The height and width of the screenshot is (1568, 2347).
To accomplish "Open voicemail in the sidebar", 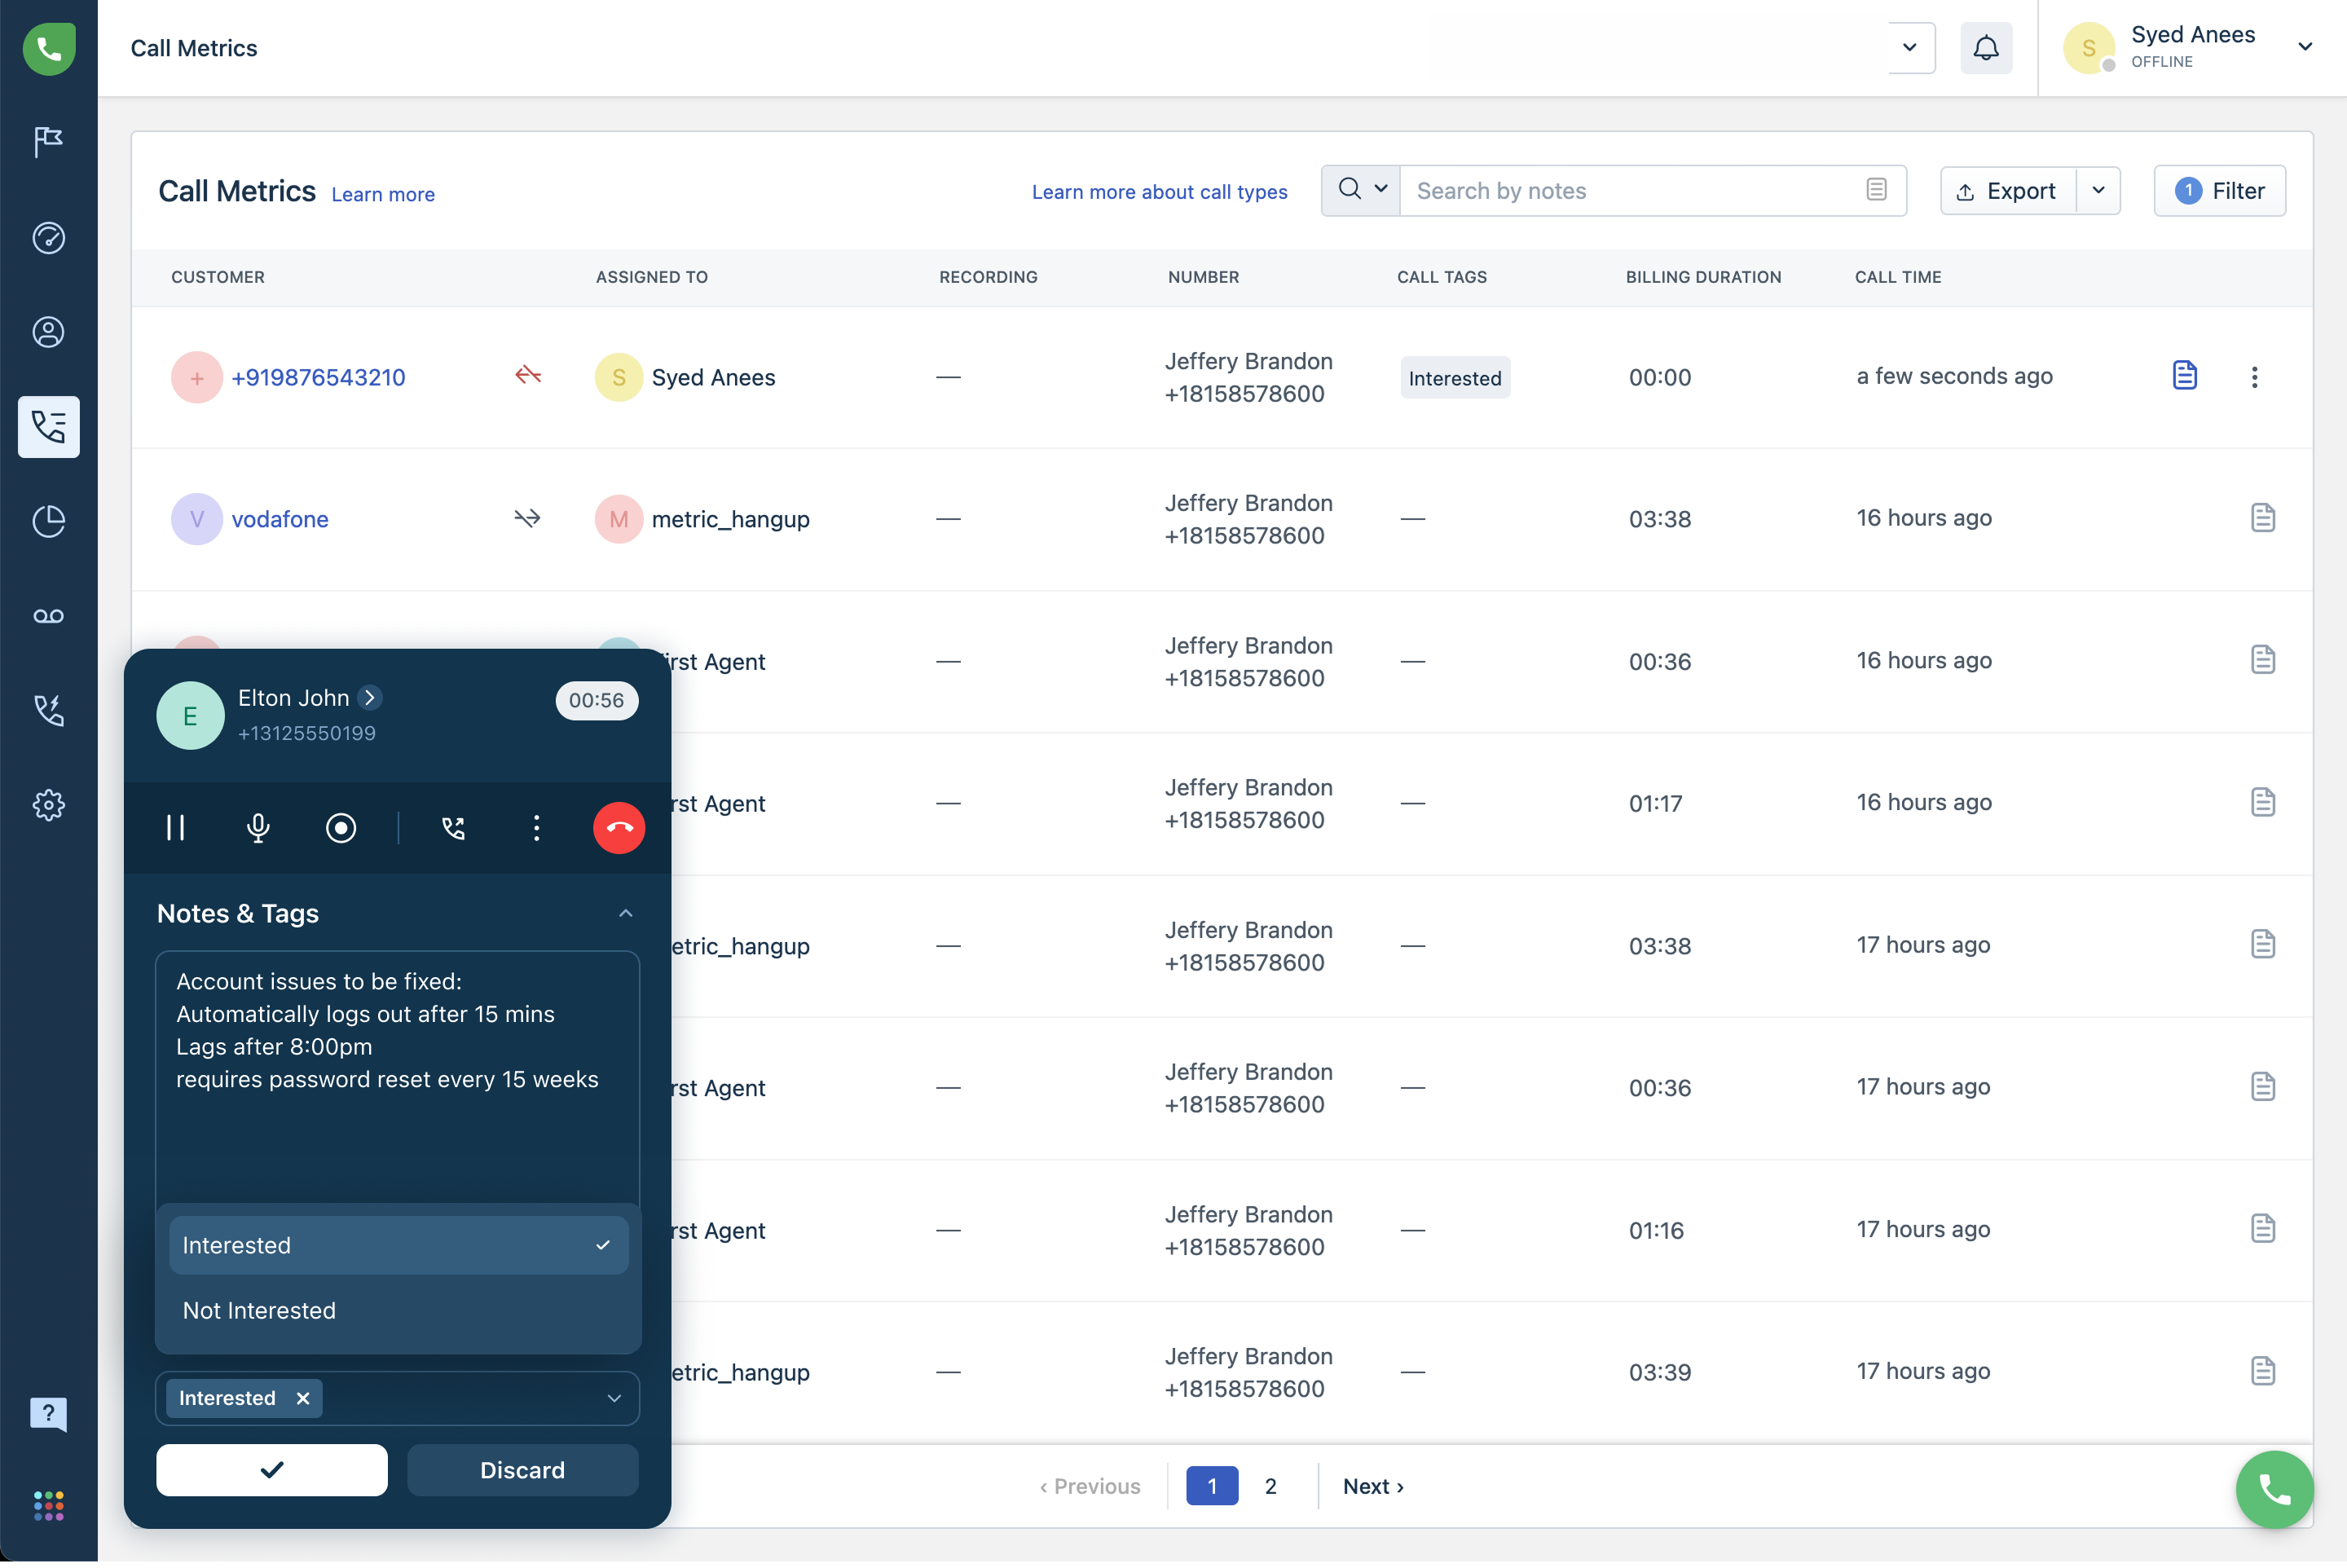I will 48,616.
